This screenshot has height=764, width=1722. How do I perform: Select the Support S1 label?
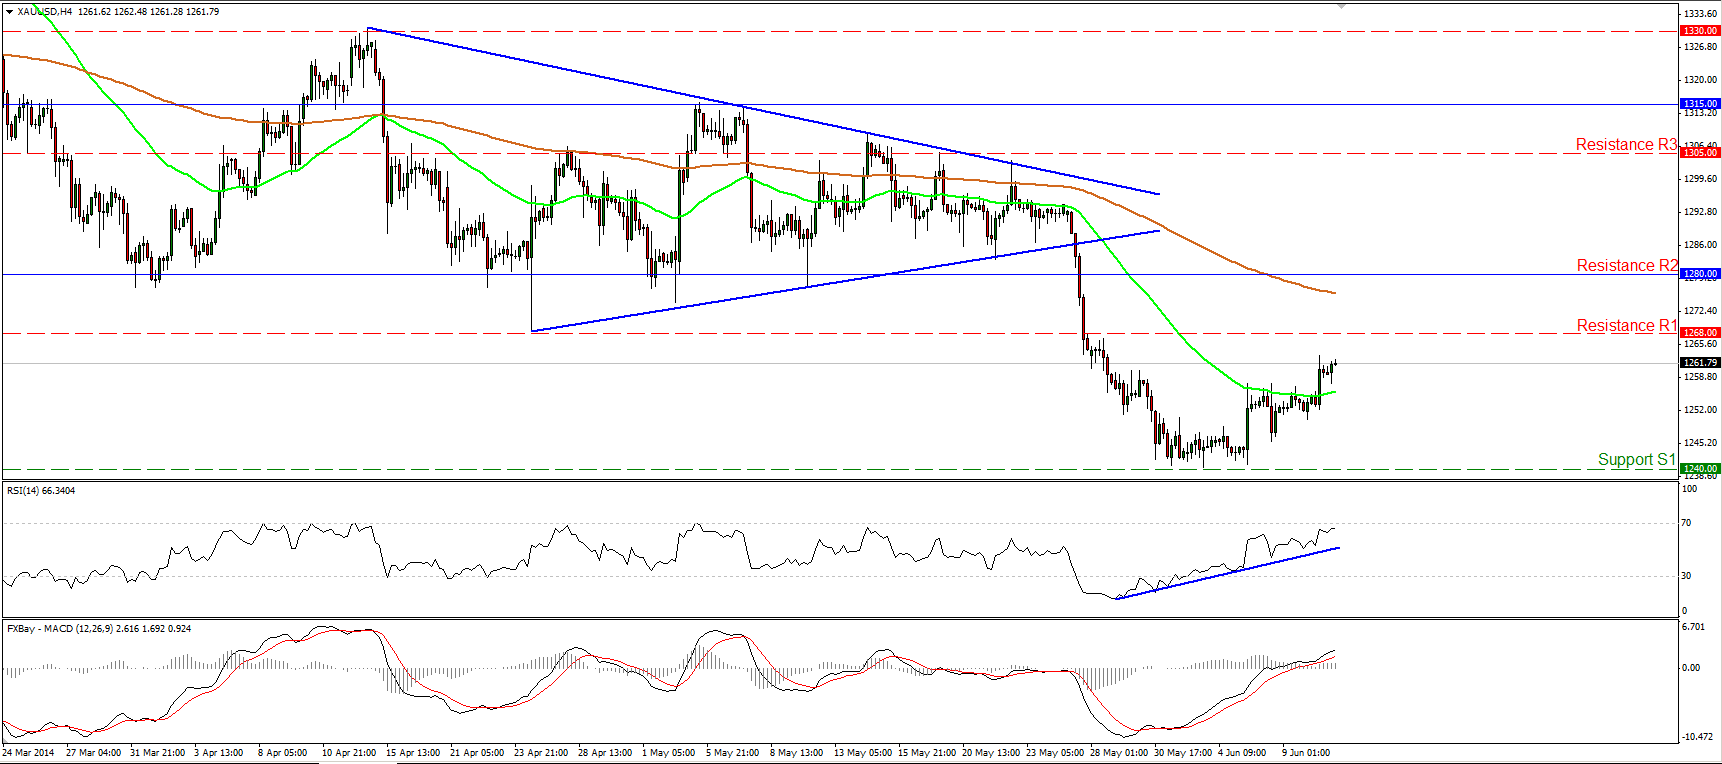click(x=1636, y=460)
